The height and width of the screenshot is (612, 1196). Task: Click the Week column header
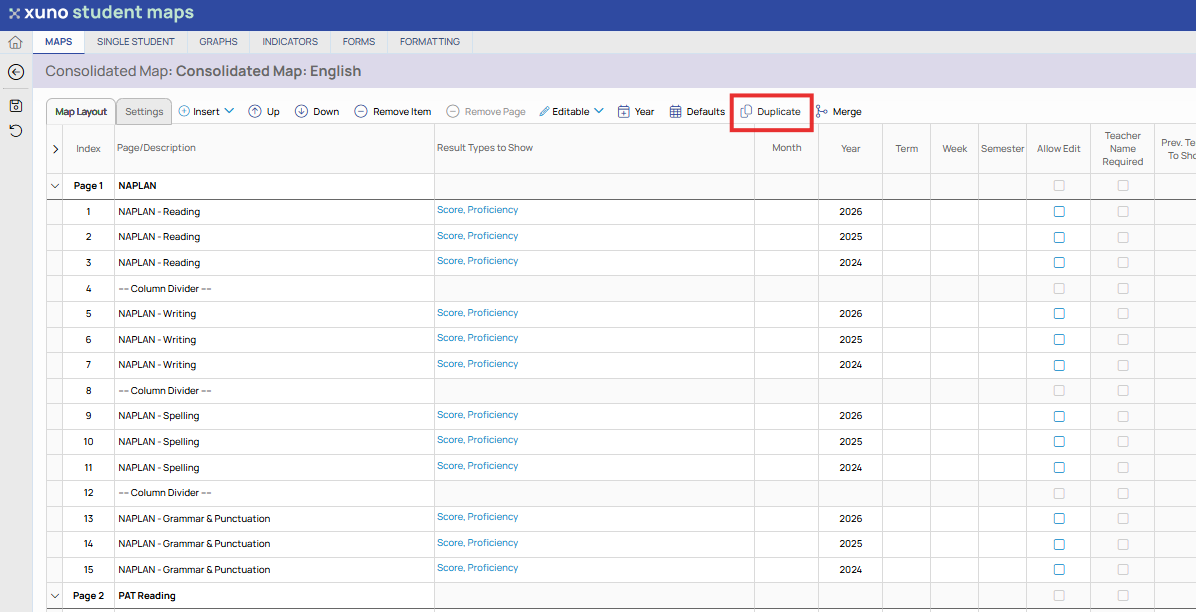(954, 149)
